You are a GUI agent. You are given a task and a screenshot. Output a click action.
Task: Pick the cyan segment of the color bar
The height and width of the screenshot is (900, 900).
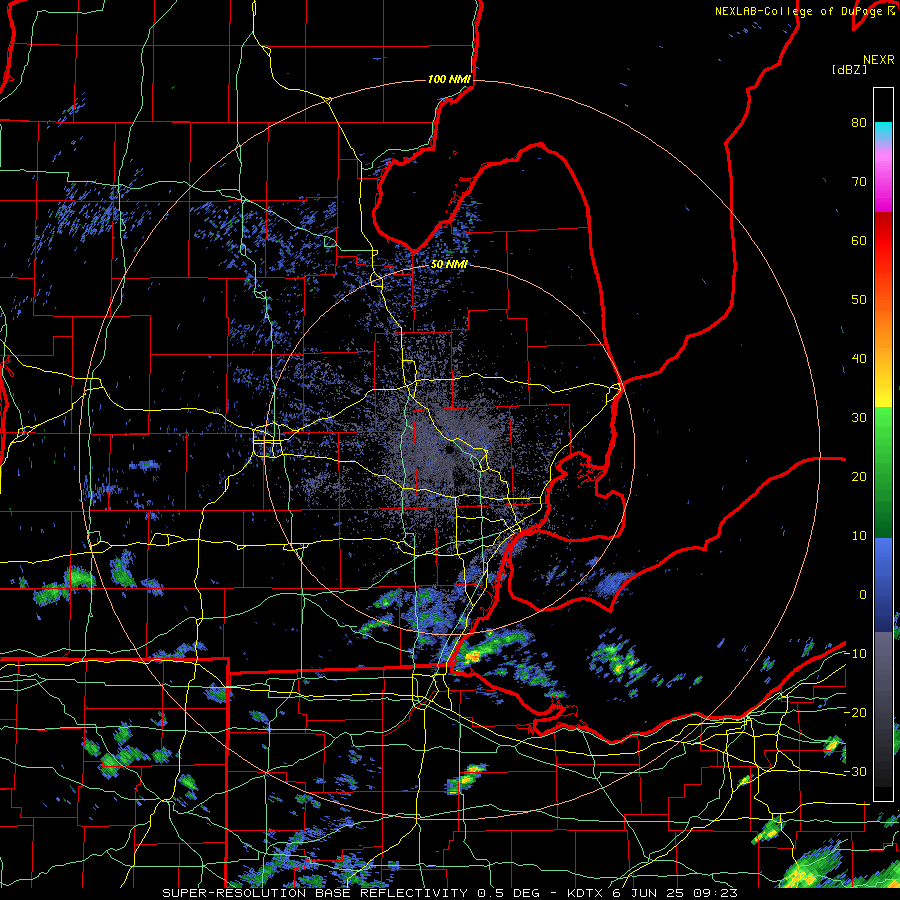point(883,131)
